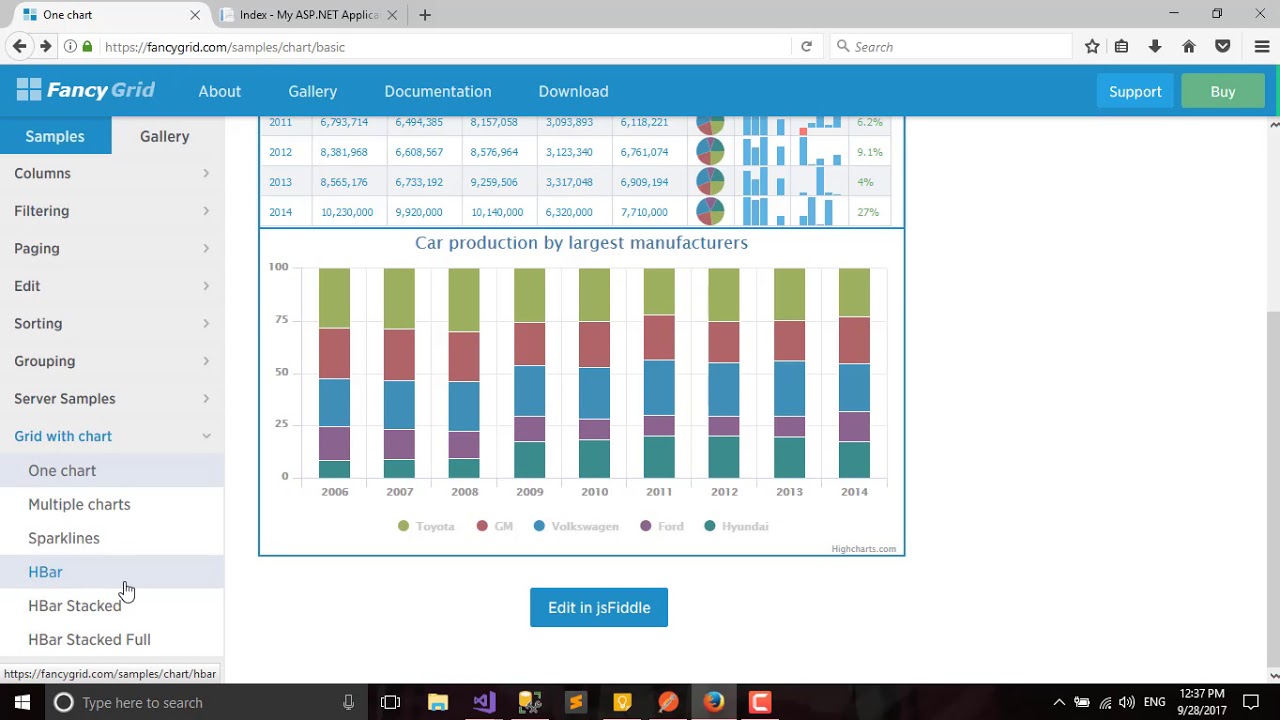Click the back navigation arrow in Firefox
The width and height of the screenshot is (1280, 720).
pyautogui.click(x=19, y=46)
